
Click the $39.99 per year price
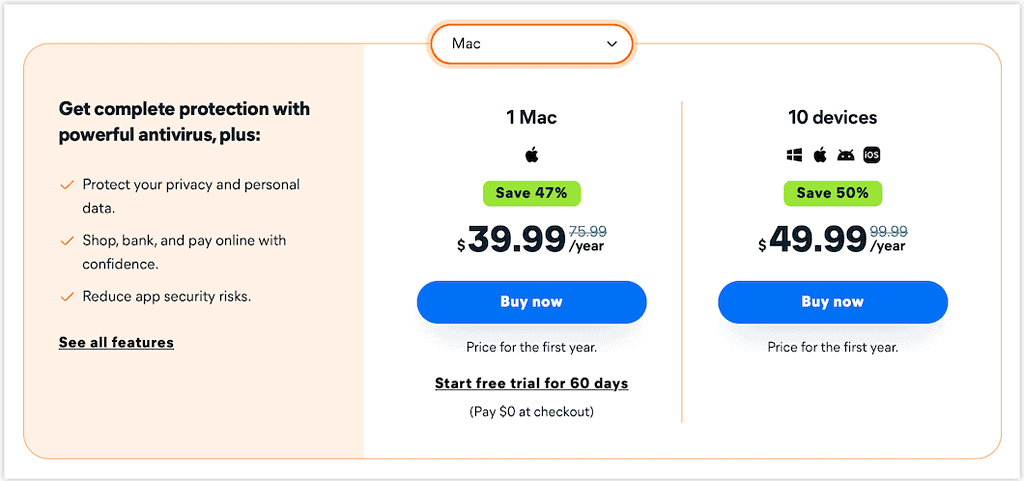click(x=532, y=240)
